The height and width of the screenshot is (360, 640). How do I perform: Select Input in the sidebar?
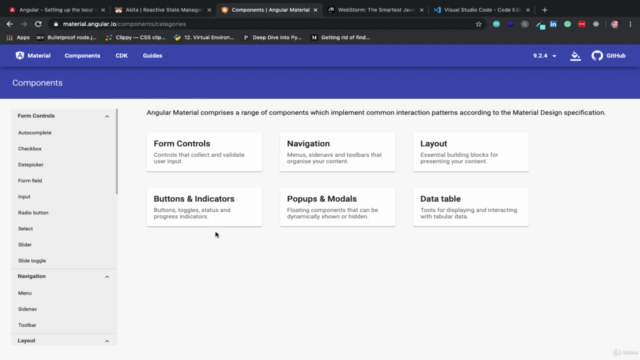(x=24, y=197)
